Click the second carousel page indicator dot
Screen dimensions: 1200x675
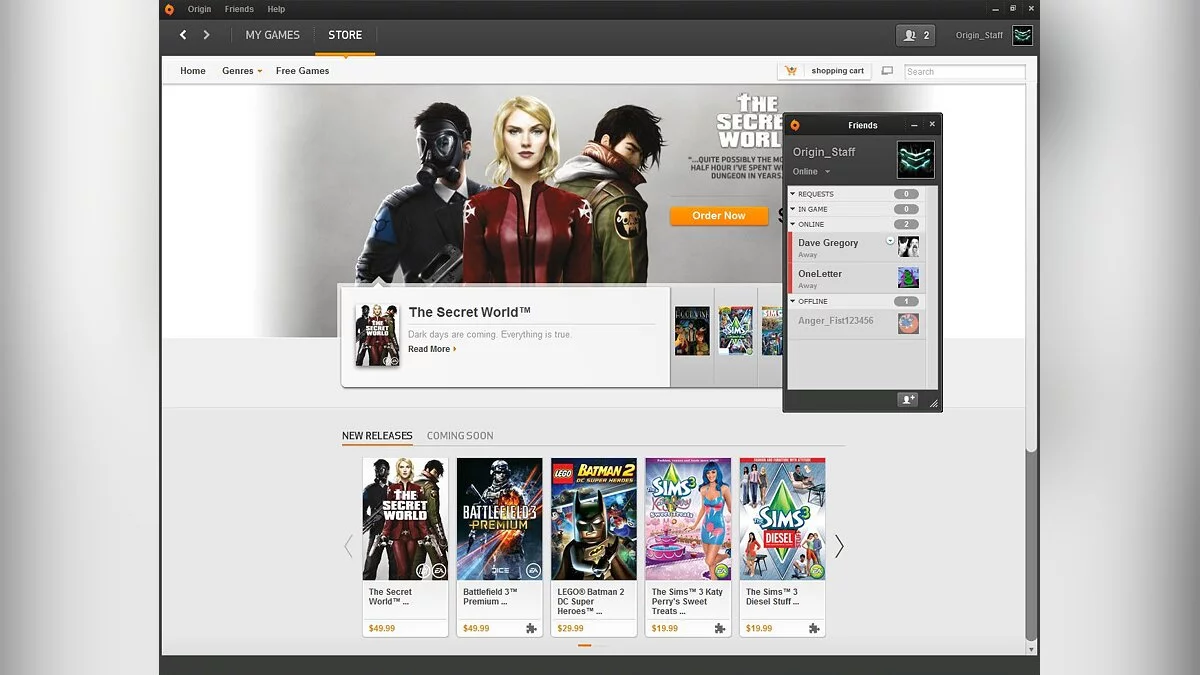601,645
